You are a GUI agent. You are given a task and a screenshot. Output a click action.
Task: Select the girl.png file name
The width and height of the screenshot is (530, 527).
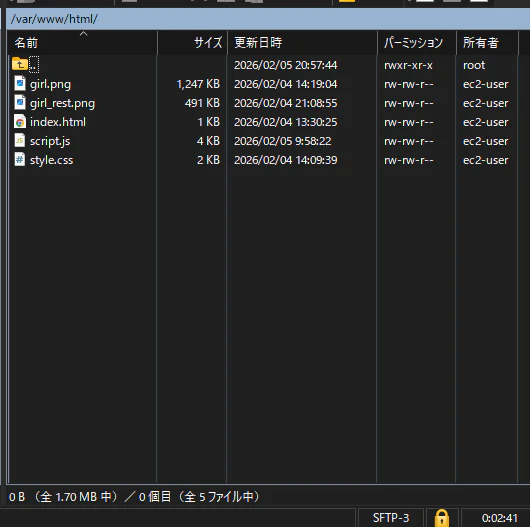click(50, 84)
